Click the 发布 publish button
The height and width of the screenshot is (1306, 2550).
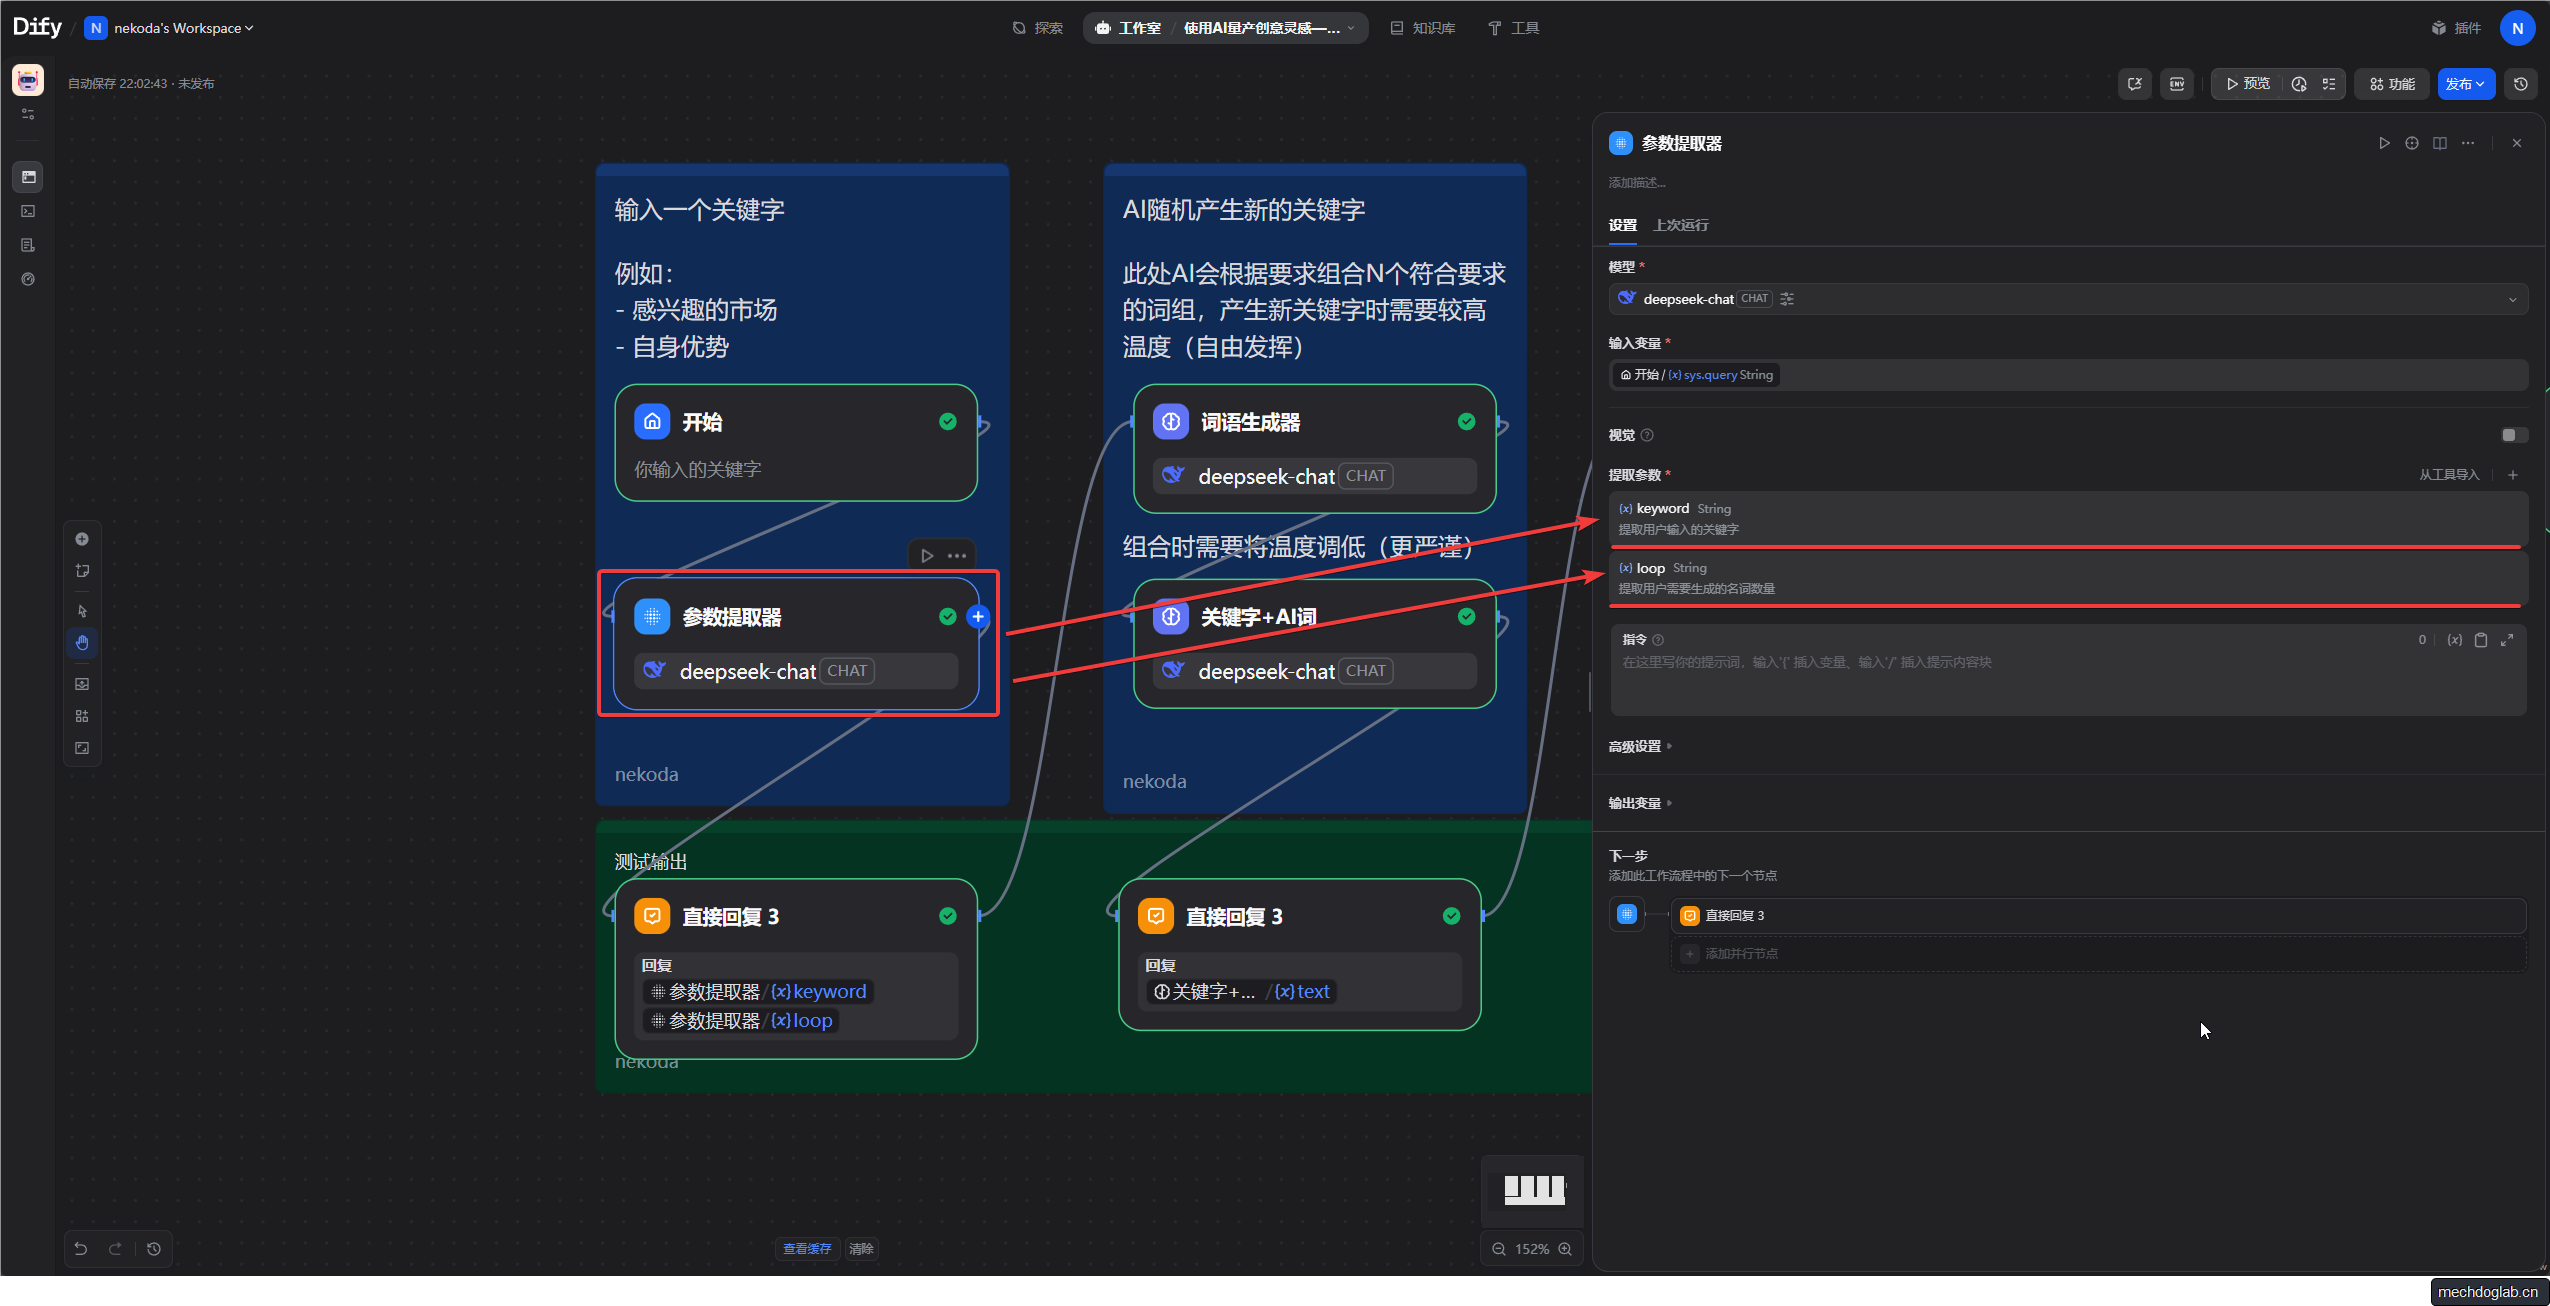tap(2465, 84)
